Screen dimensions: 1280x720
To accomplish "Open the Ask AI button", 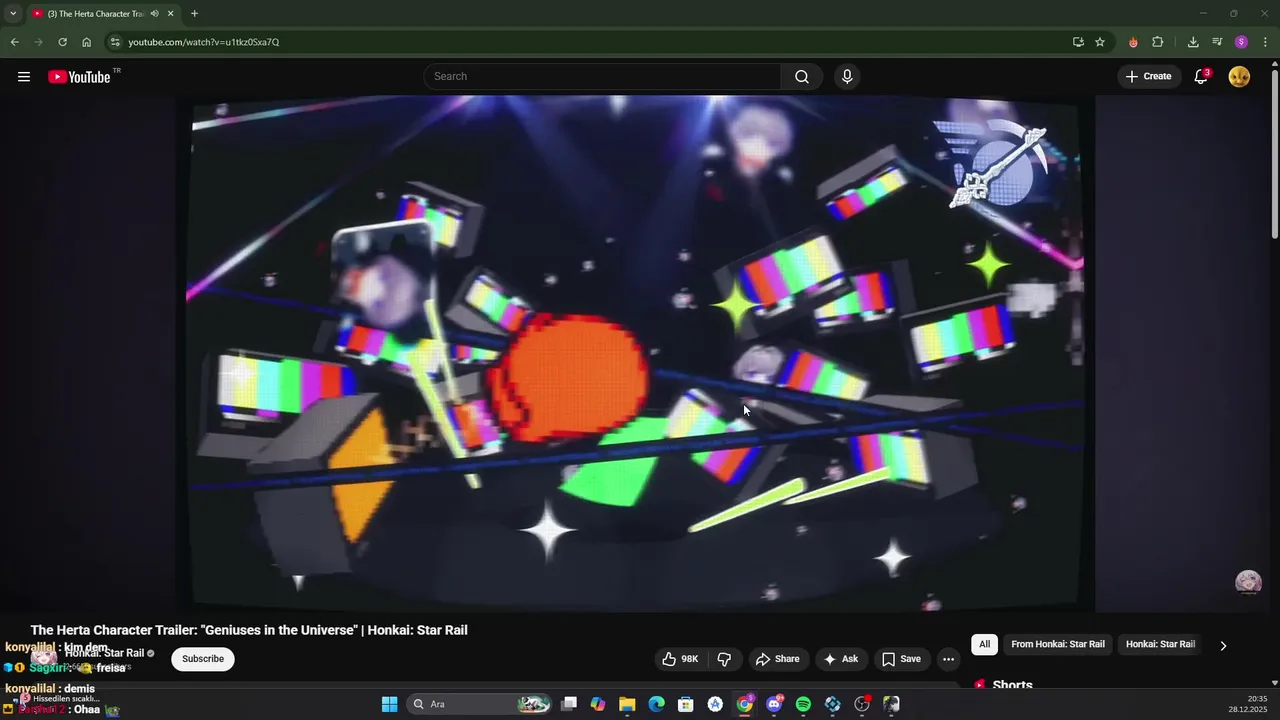I will coord(841,659).
